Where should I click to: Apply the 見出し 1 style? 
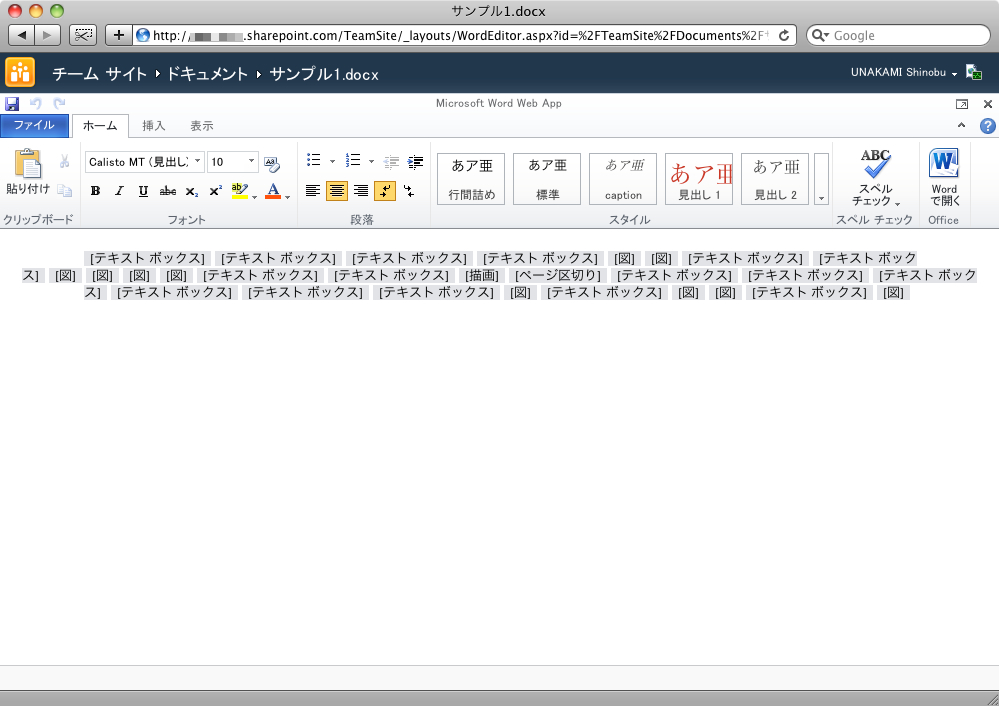pos(699,179)
